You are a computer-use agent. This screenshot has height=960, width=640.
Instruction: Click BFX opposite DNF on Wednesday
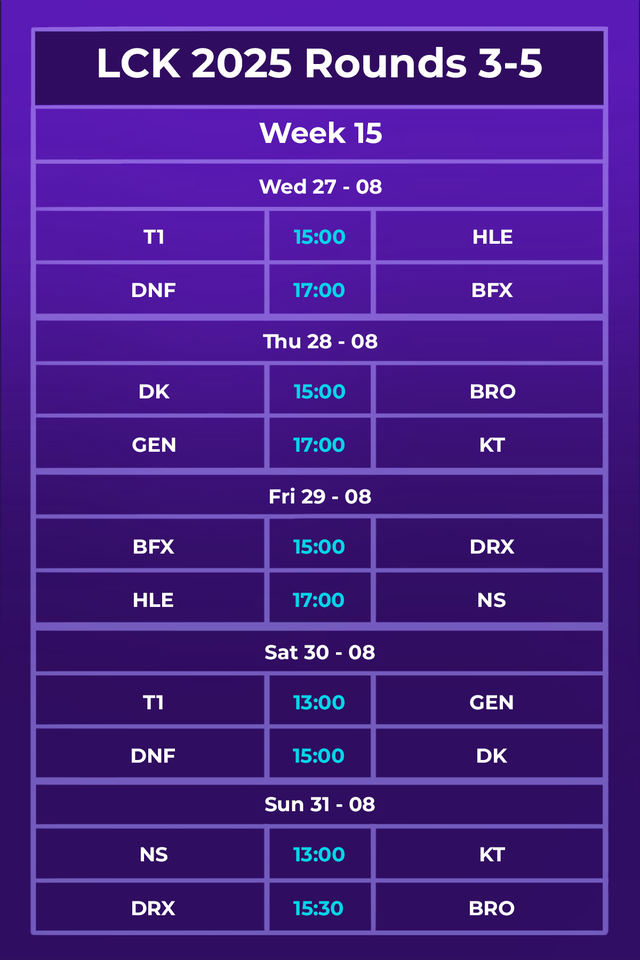[x=491, y=290]
